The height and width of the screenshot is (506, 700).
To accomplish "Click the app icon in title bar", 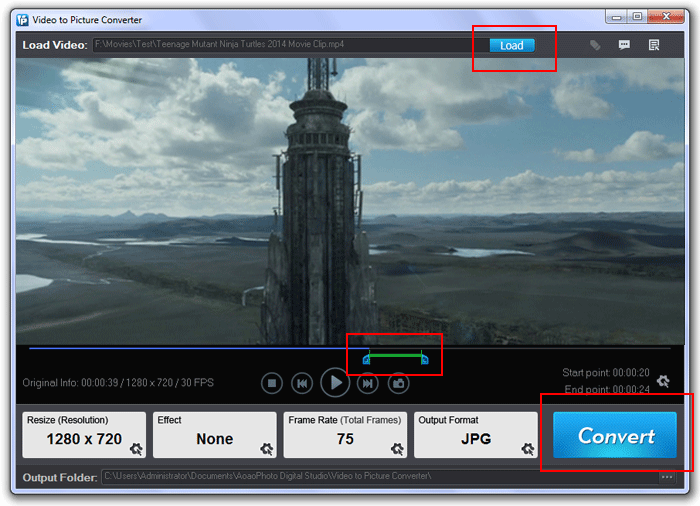I will click(x=22, y=20).
